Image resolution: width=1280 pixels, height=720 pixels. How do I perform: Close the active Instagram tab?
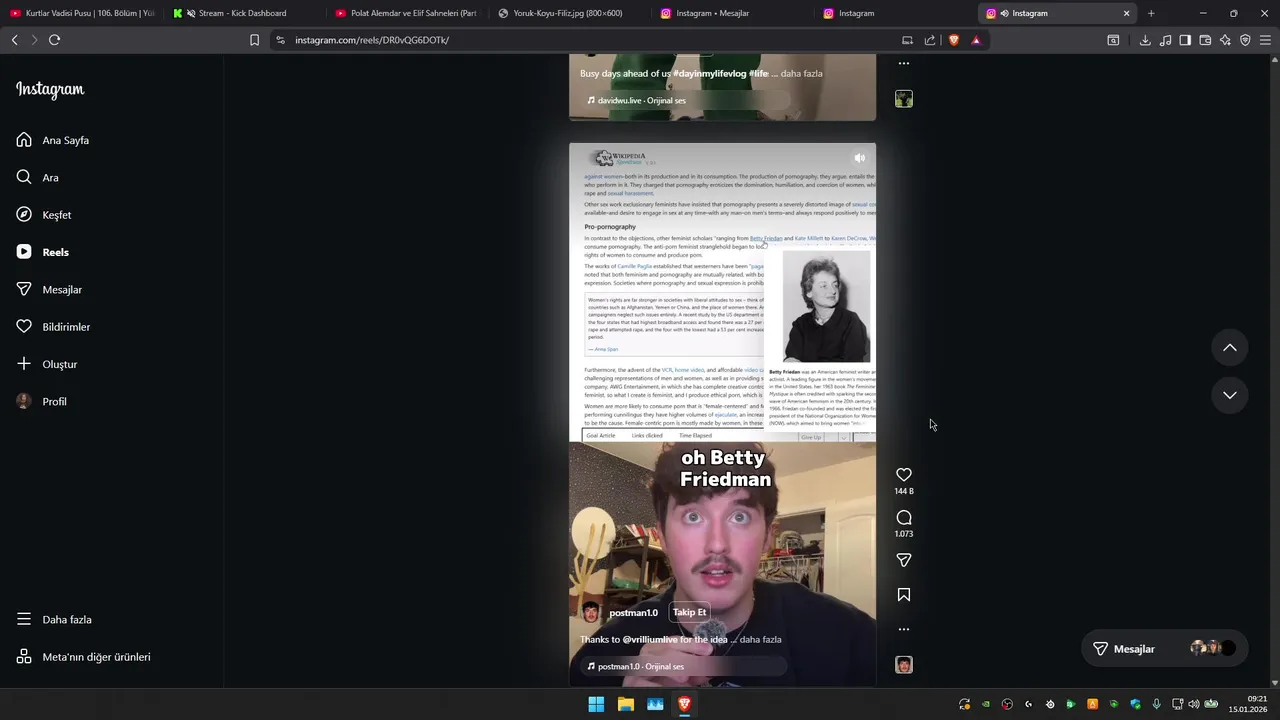click(x=1126, y=13)
